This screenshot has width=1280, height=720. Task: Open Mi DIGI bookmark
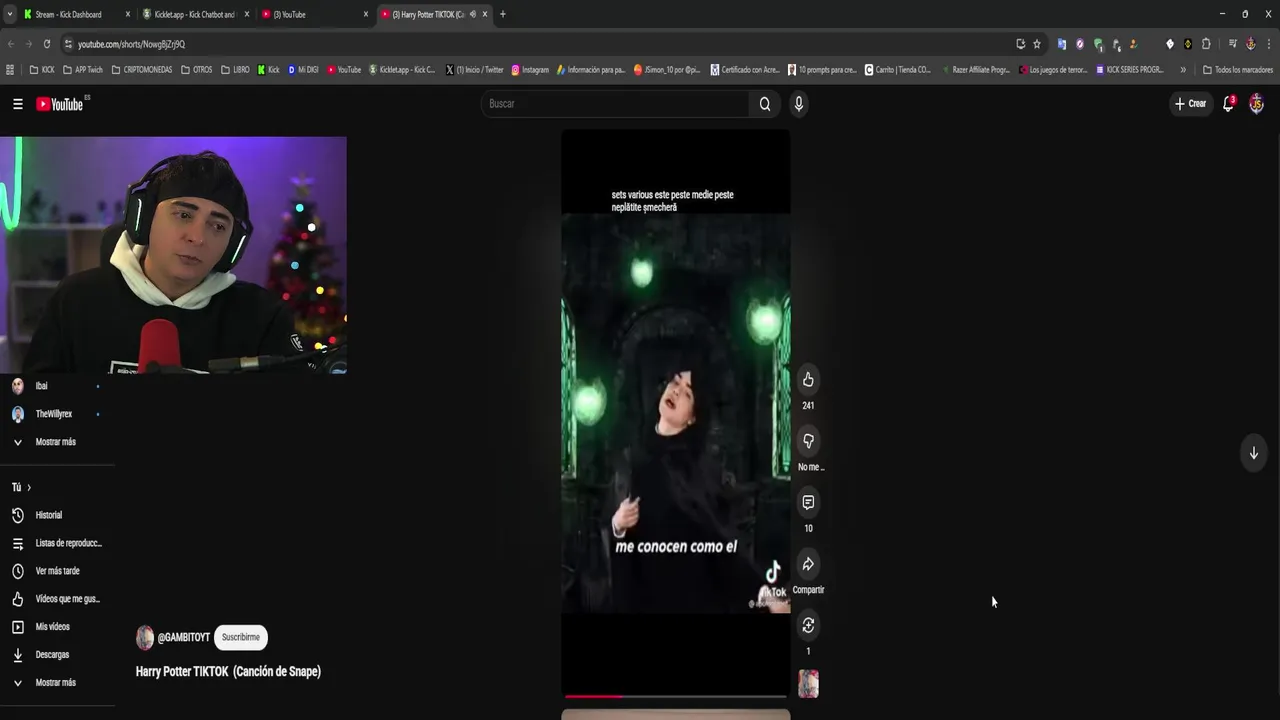click(303, 70)
